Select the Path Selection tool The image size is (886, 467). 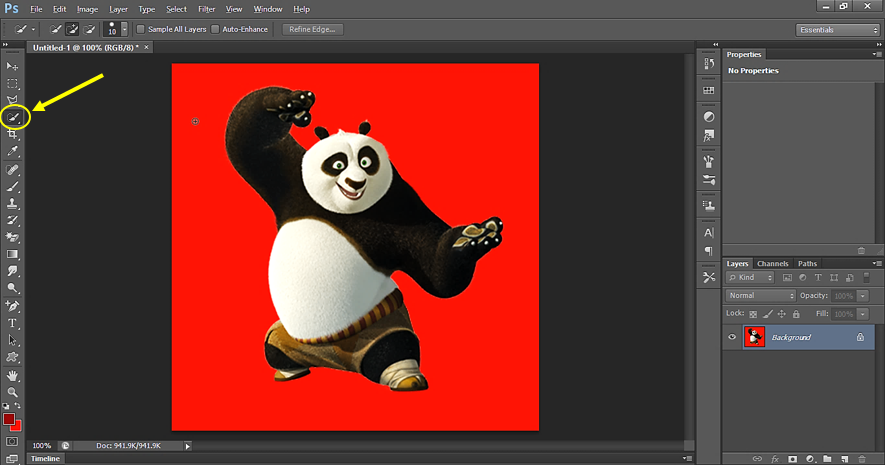point(12,340)
